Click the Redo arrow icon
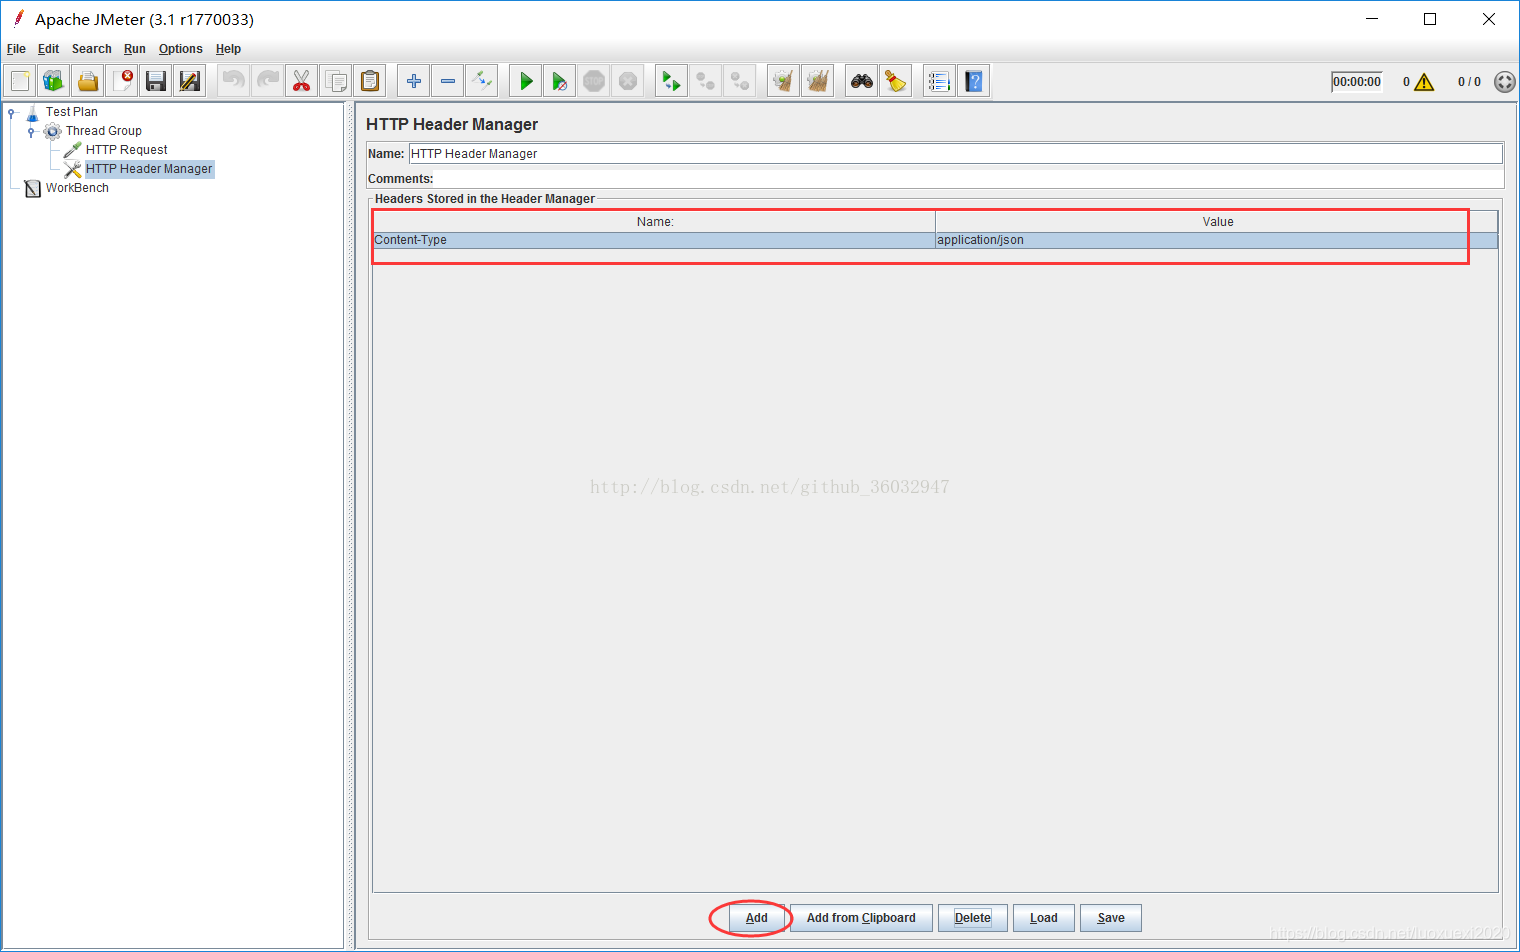This screenshot has height=952, width=1520. [x=268, y=81]
